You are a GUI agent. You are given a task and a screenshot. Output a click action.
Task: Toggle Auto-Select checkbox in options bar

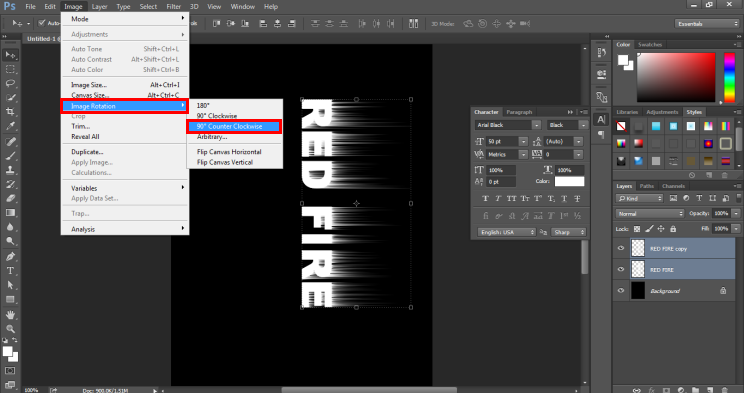42,23
